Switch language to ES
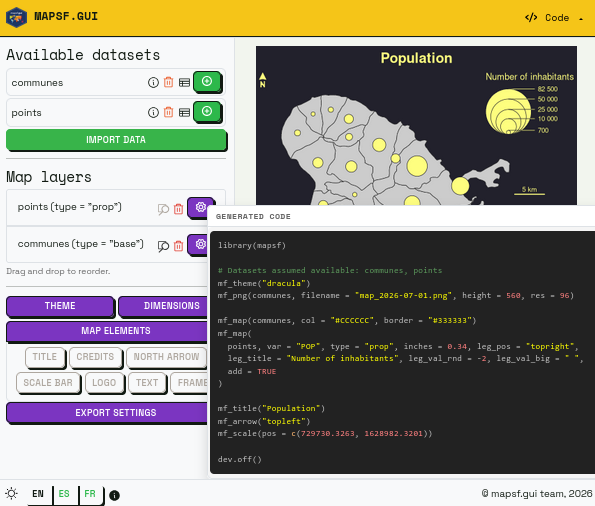The width and height of the screenshot is (595, 506). (64, 494)
